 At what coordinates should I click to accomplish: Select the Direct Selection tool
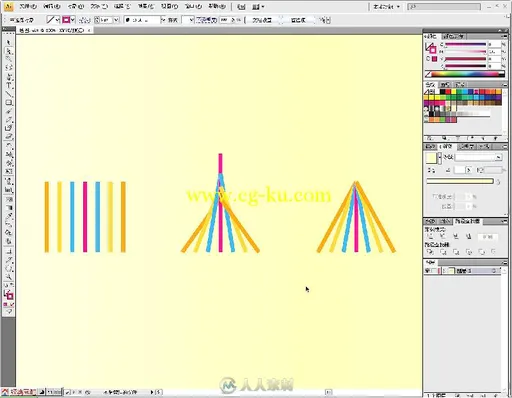(x=8, y=51)
